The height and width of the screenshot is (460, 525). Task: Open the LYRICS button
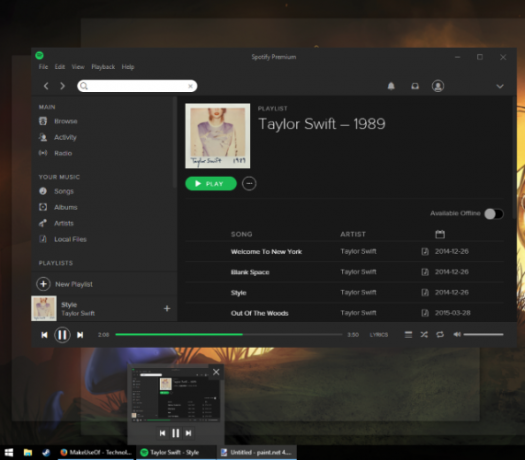pyautogui.click(x=379, y=335)
